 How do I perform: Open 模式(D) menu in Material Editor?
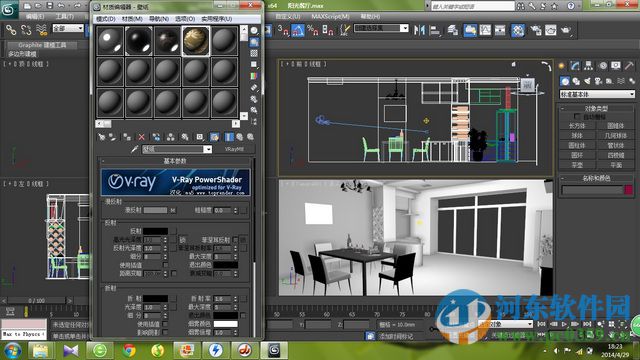pos(106,19)
